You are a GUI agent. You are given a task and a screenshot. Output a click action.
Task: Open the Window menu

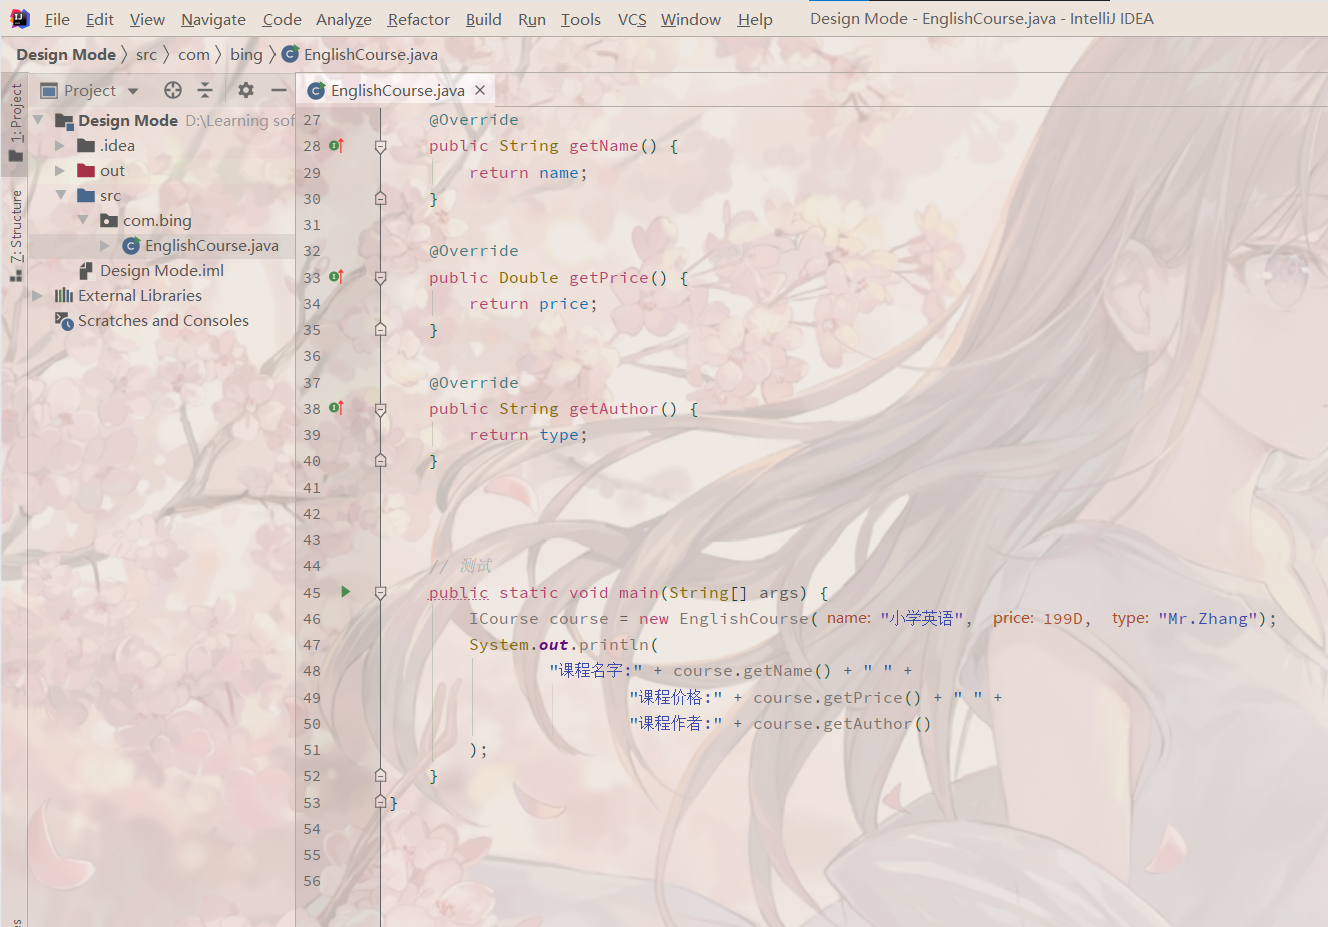[691, 19]
